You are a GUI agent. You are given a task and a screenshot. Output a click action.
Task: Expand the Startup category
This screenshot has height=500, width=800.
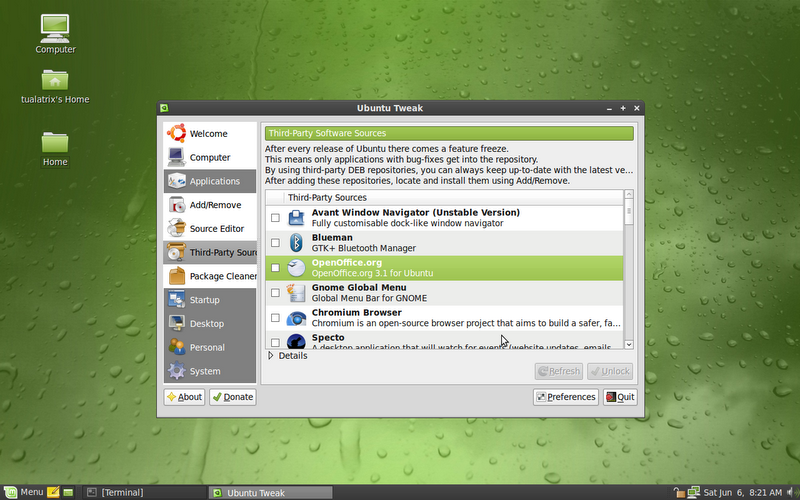coord(210,300)
